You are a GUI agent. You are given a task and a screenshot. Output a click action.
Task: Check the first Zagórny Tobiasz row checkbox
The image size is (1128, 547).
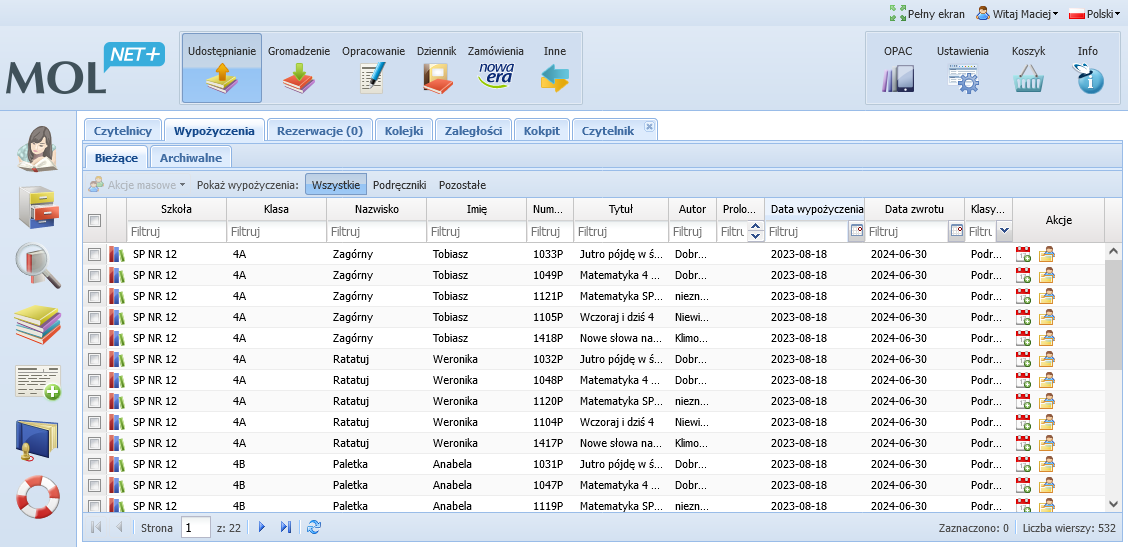[94, 254]
